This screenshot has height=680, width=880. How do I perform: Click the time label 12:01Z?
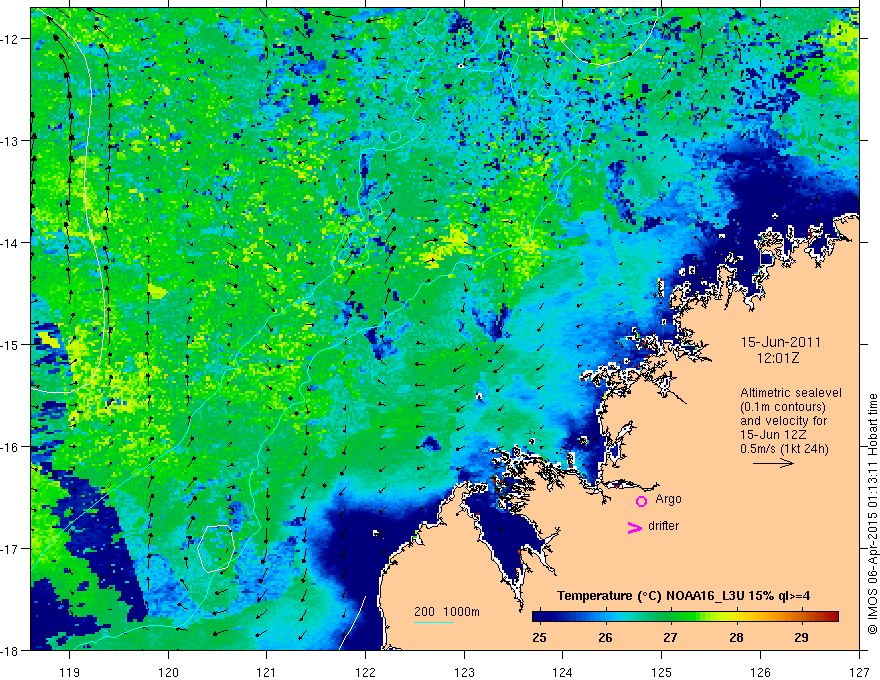(777, 358)
